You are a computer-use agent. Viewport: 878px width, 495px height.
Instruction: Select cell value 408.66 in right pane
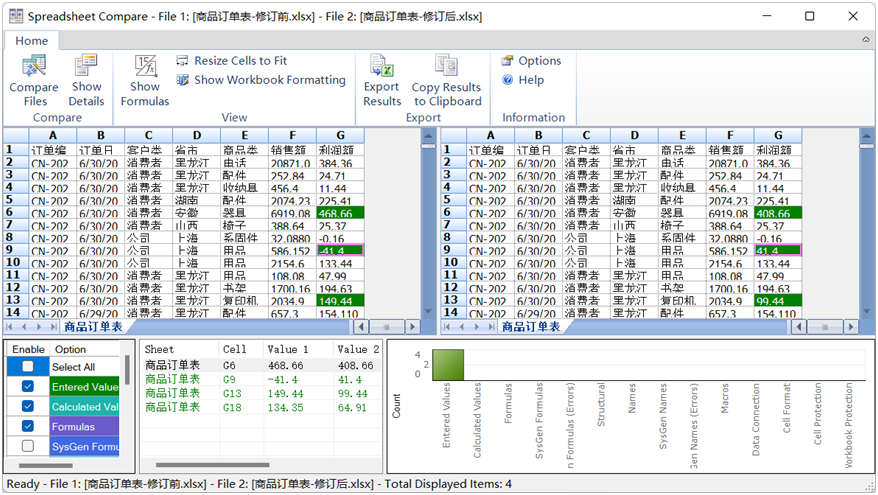pyautogui.click(x=778, y=213)
